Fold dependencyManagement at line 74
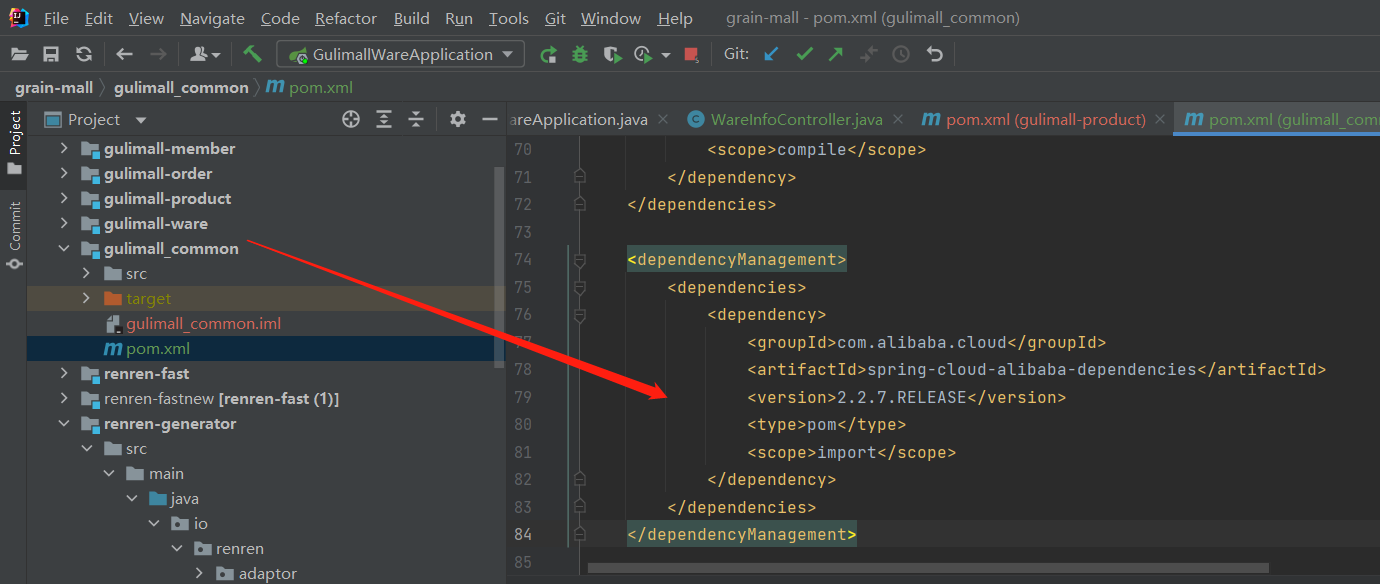Image resolution: width=1380 pixels, height=584 pixels. coord(579,260)
